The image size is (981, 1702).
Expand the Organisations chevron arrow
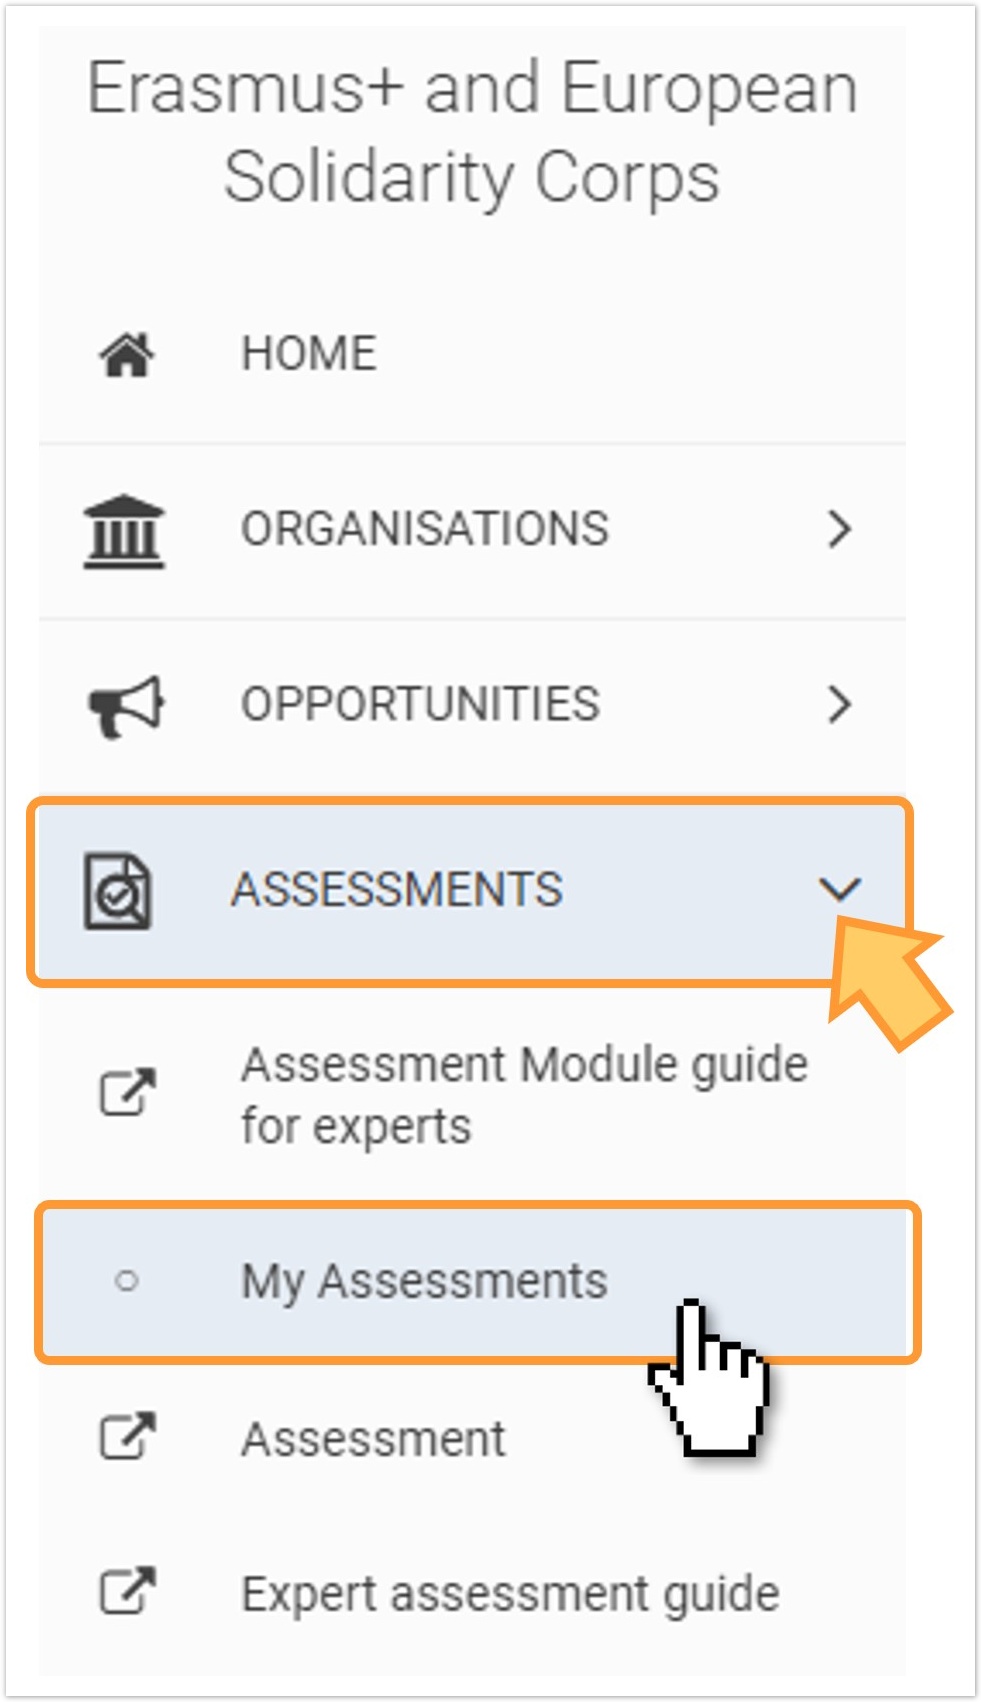pyautogui.click(x=840, y=529)
